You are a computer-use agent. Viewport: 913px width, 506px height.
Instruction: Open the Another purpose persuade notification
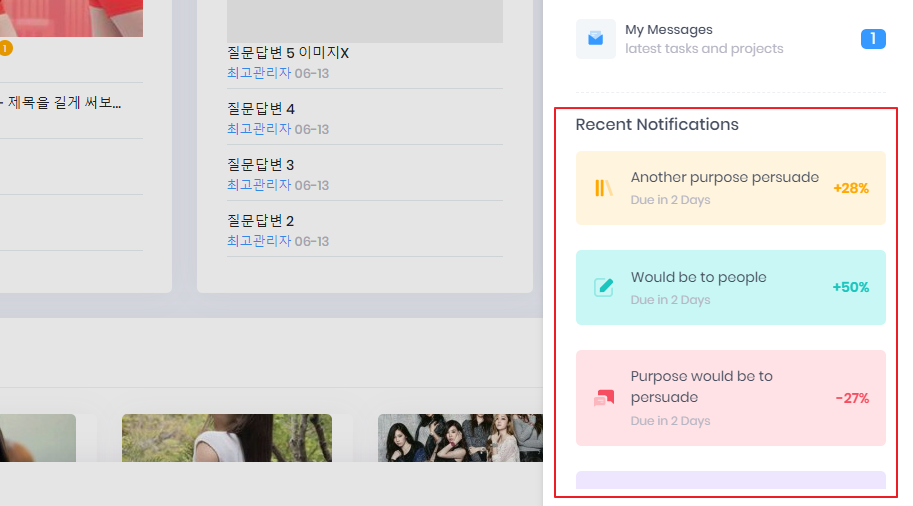[x=731, y=188]
